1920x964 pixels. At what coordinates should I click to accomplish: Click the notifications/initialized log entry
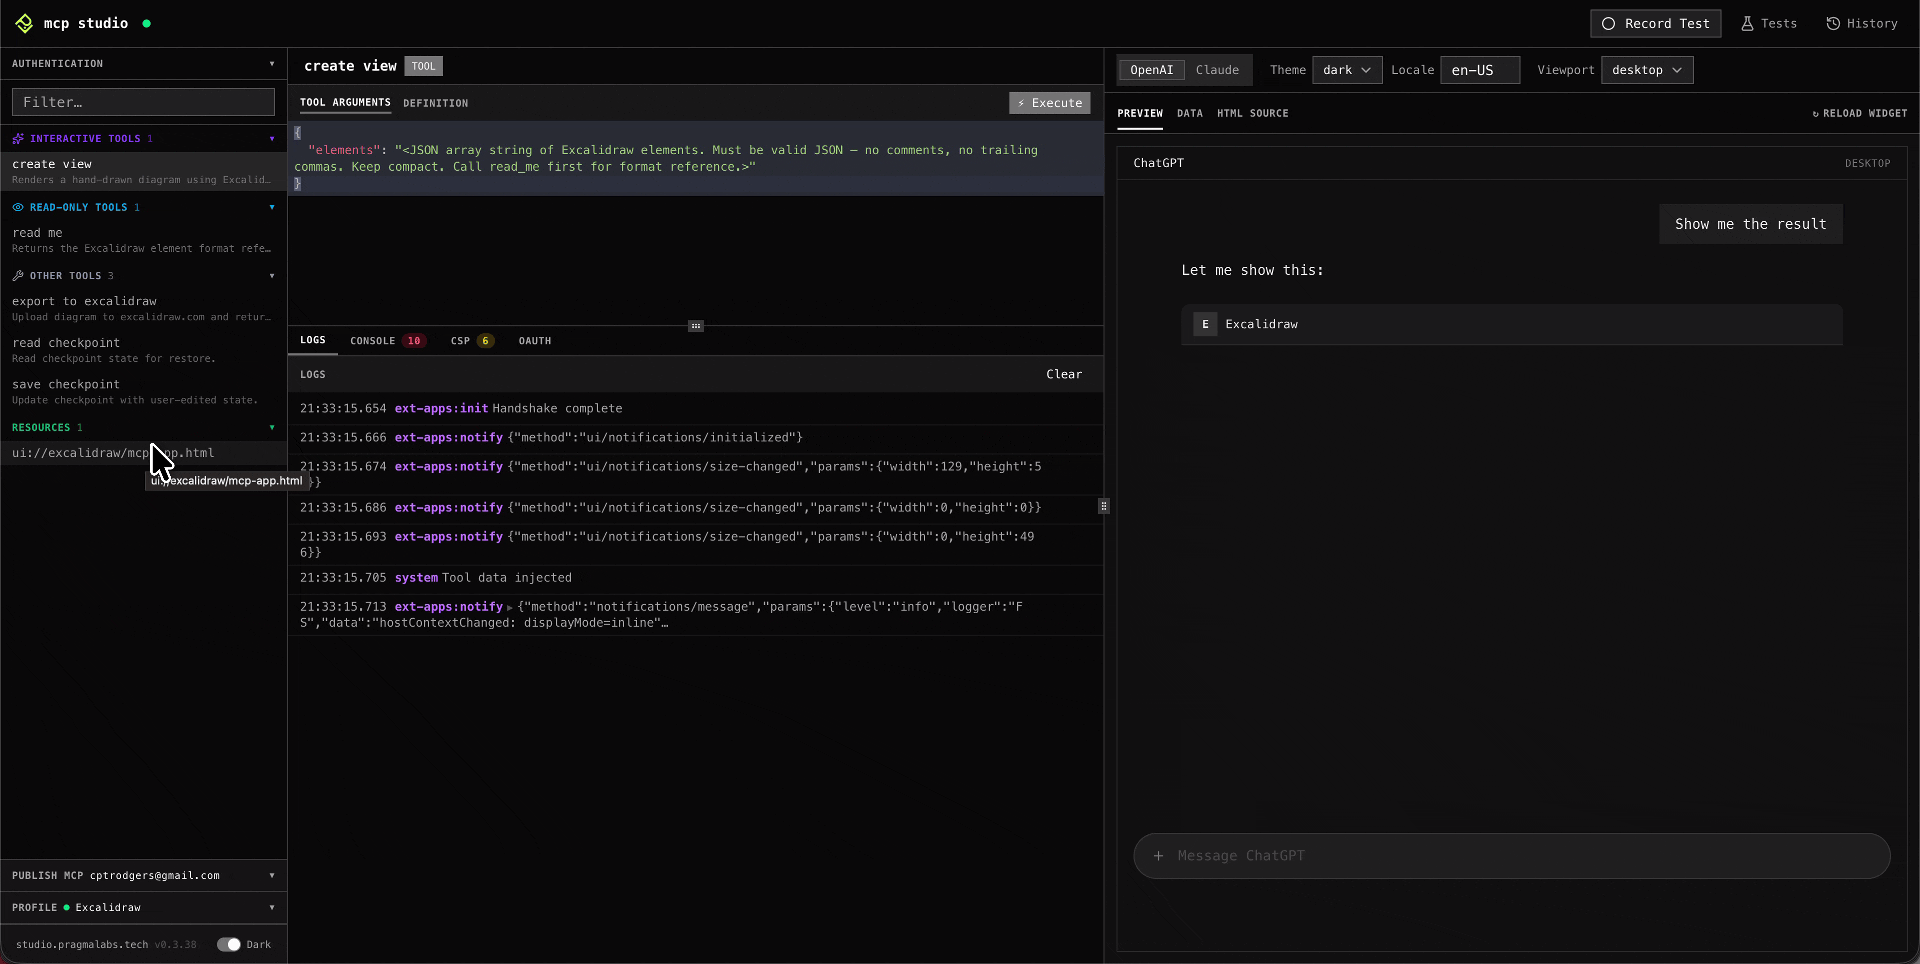point(696,438)
